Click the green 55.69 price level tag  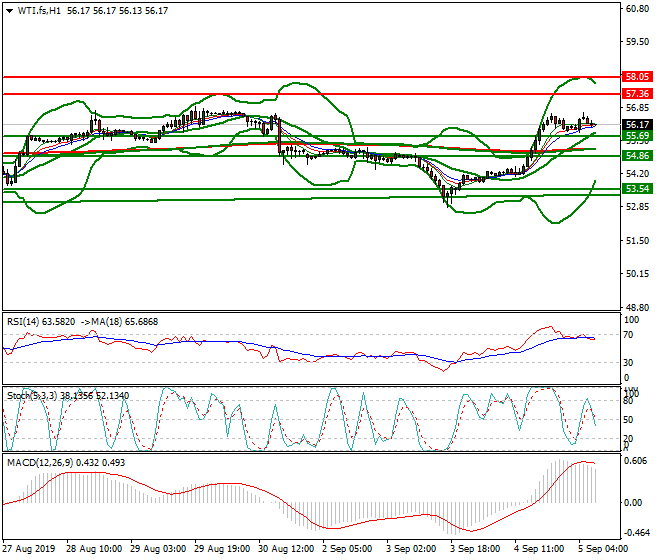[637, 136]
